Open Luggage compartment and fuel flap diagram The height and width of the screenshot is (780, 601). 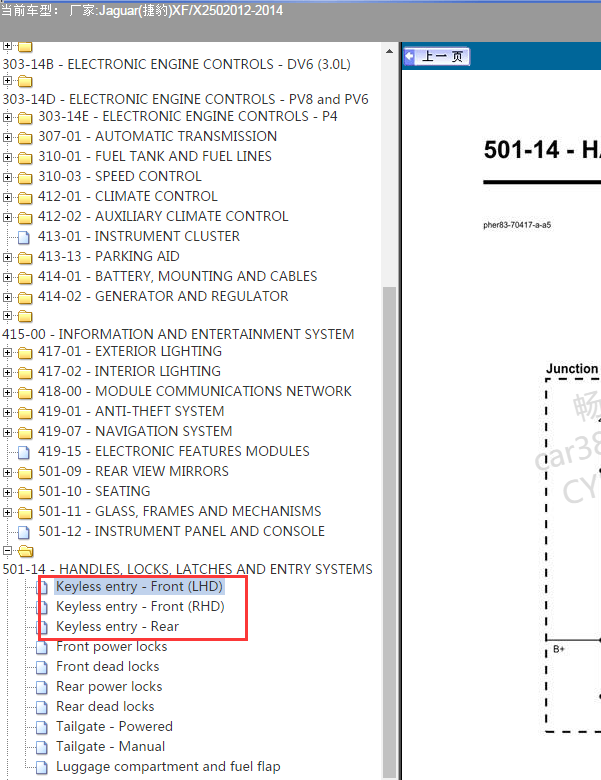point(168,767)
